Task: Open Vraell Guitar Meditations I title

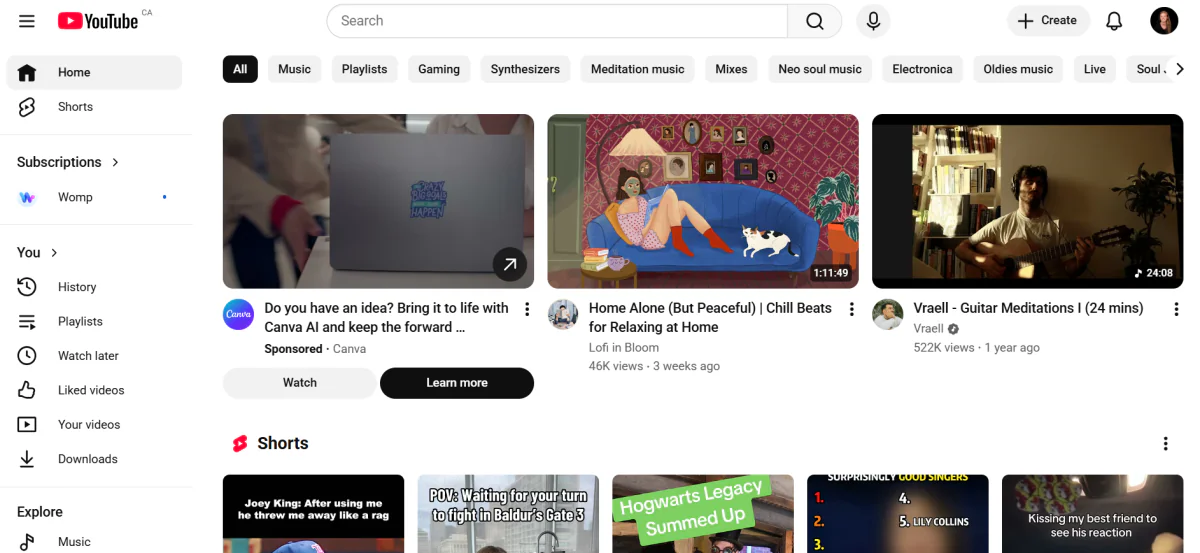Action: pos(1028,309)
